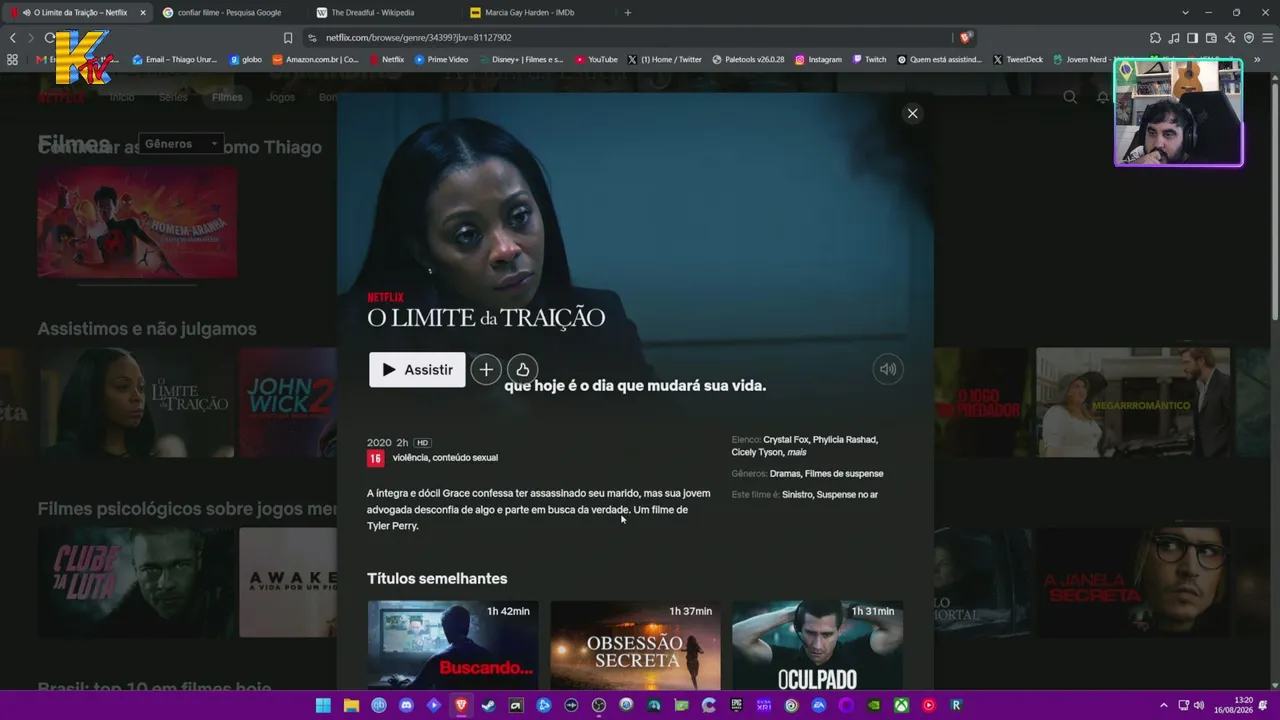1280x720 pixels.
Task: Toggle the browser sidebar panel
Action: tap(1192, 38)
